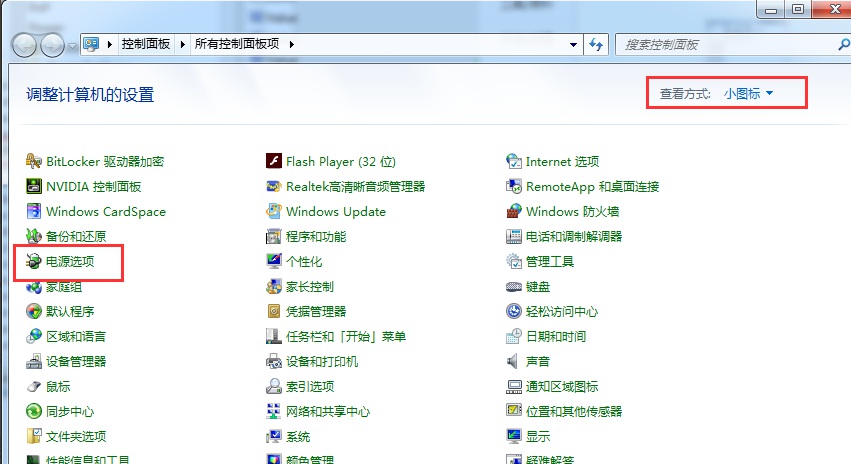Click the Flash Player (32 位) icon
This screenshot has height=464, width=851.
(x=275, y=161)
